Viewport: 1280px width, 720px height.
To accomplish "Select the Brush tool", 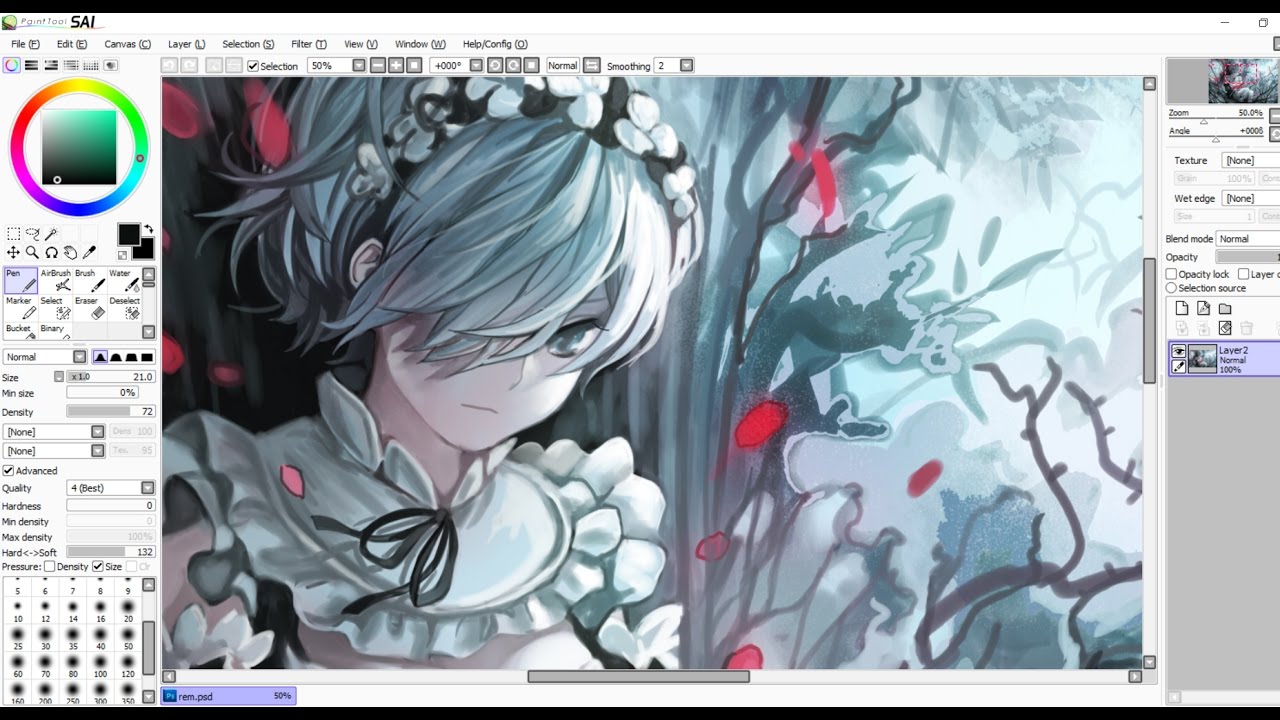I will [x=90, y=280].
